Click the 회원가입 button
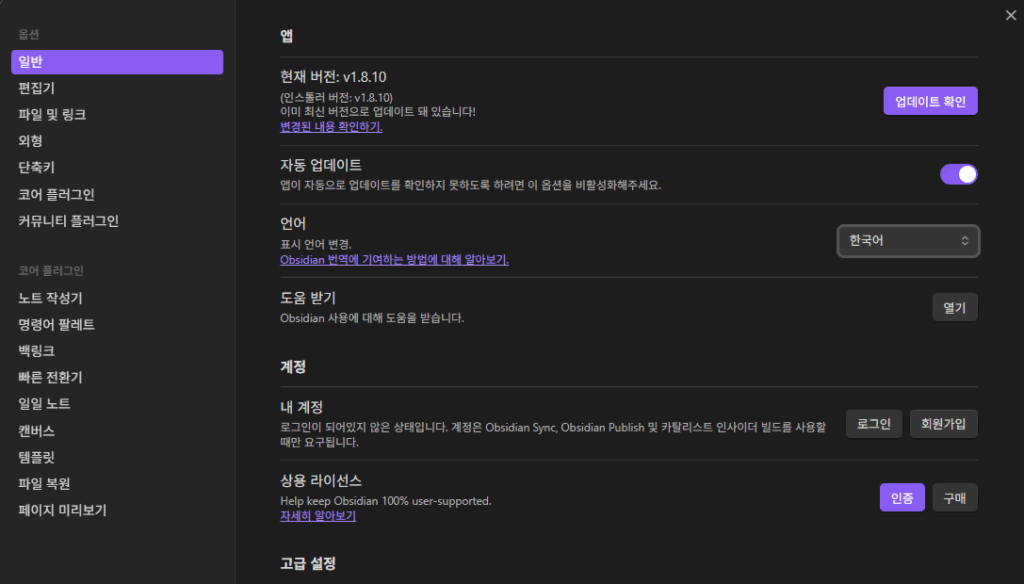 943,425
